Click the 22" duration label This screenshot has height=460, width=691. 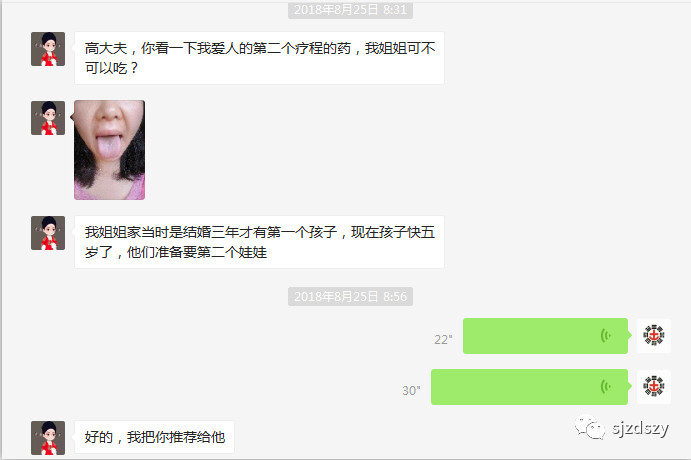pos(443,340)
